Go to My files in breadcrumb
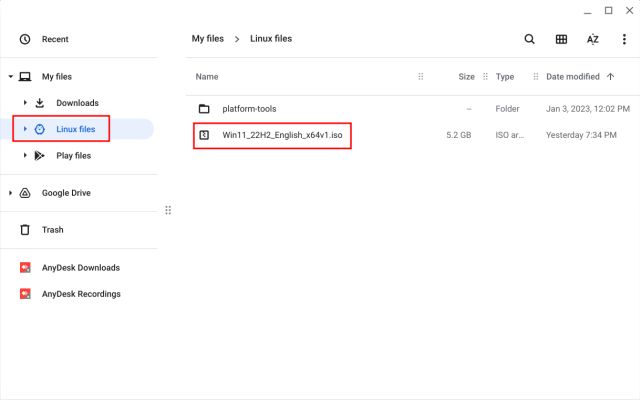The height and width of the screenshot is (400, 640). coord(207,39)
